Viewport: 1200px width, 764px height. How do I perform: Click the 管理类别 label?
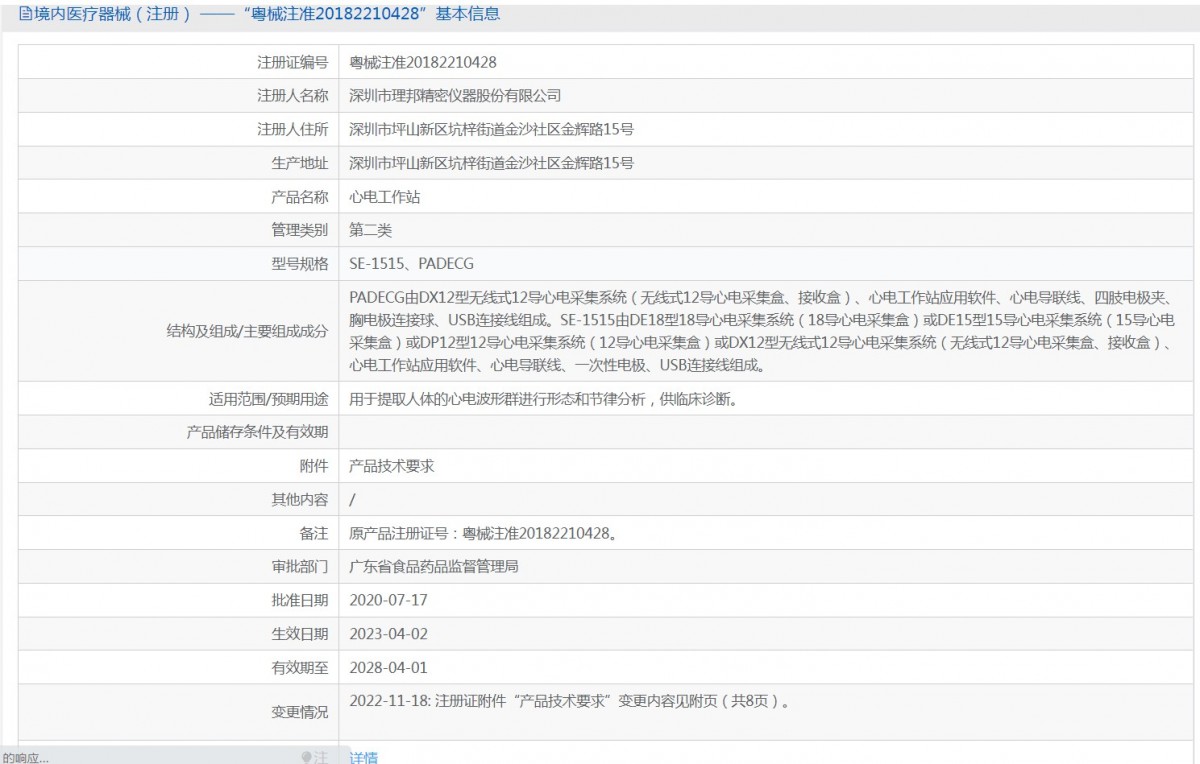299,230
